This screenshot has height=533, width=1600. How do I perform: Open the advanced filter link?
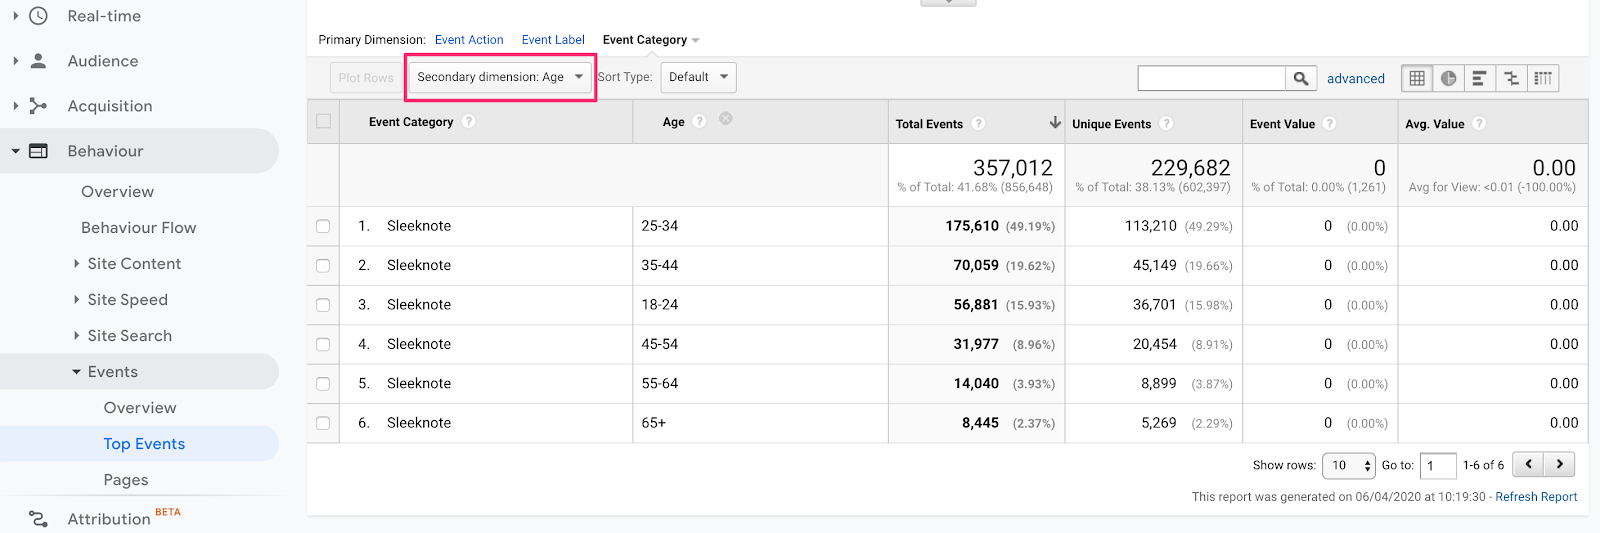[1356, 78]
